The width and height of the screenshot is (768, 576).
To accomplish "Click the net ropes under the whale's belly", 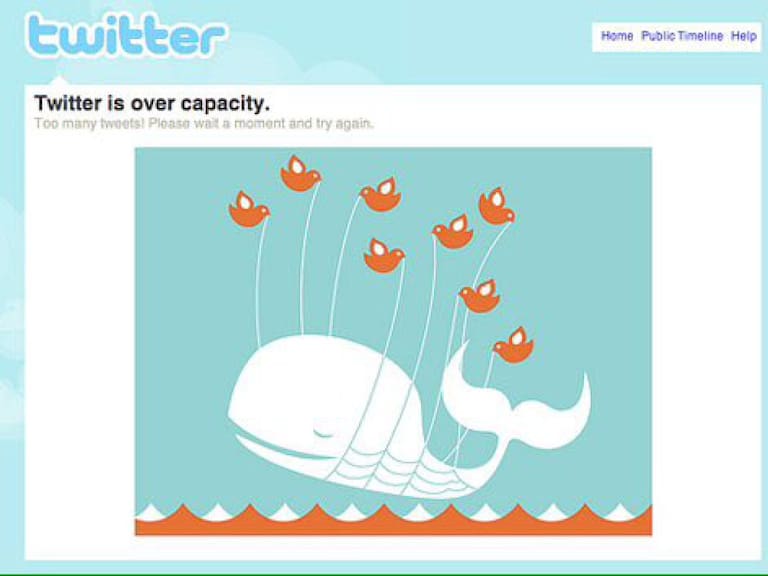I will 392,473.
